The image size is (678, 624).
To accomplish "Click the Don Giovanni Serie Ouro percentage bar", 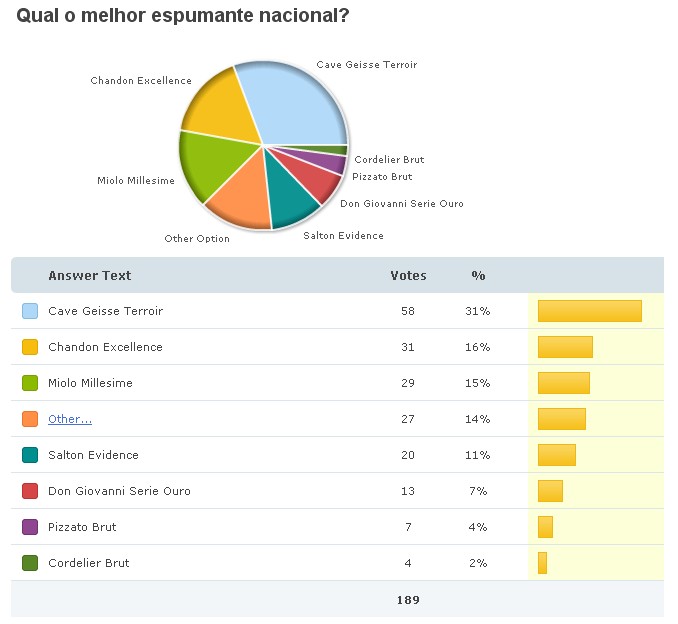I will click(x=550, y=491).
